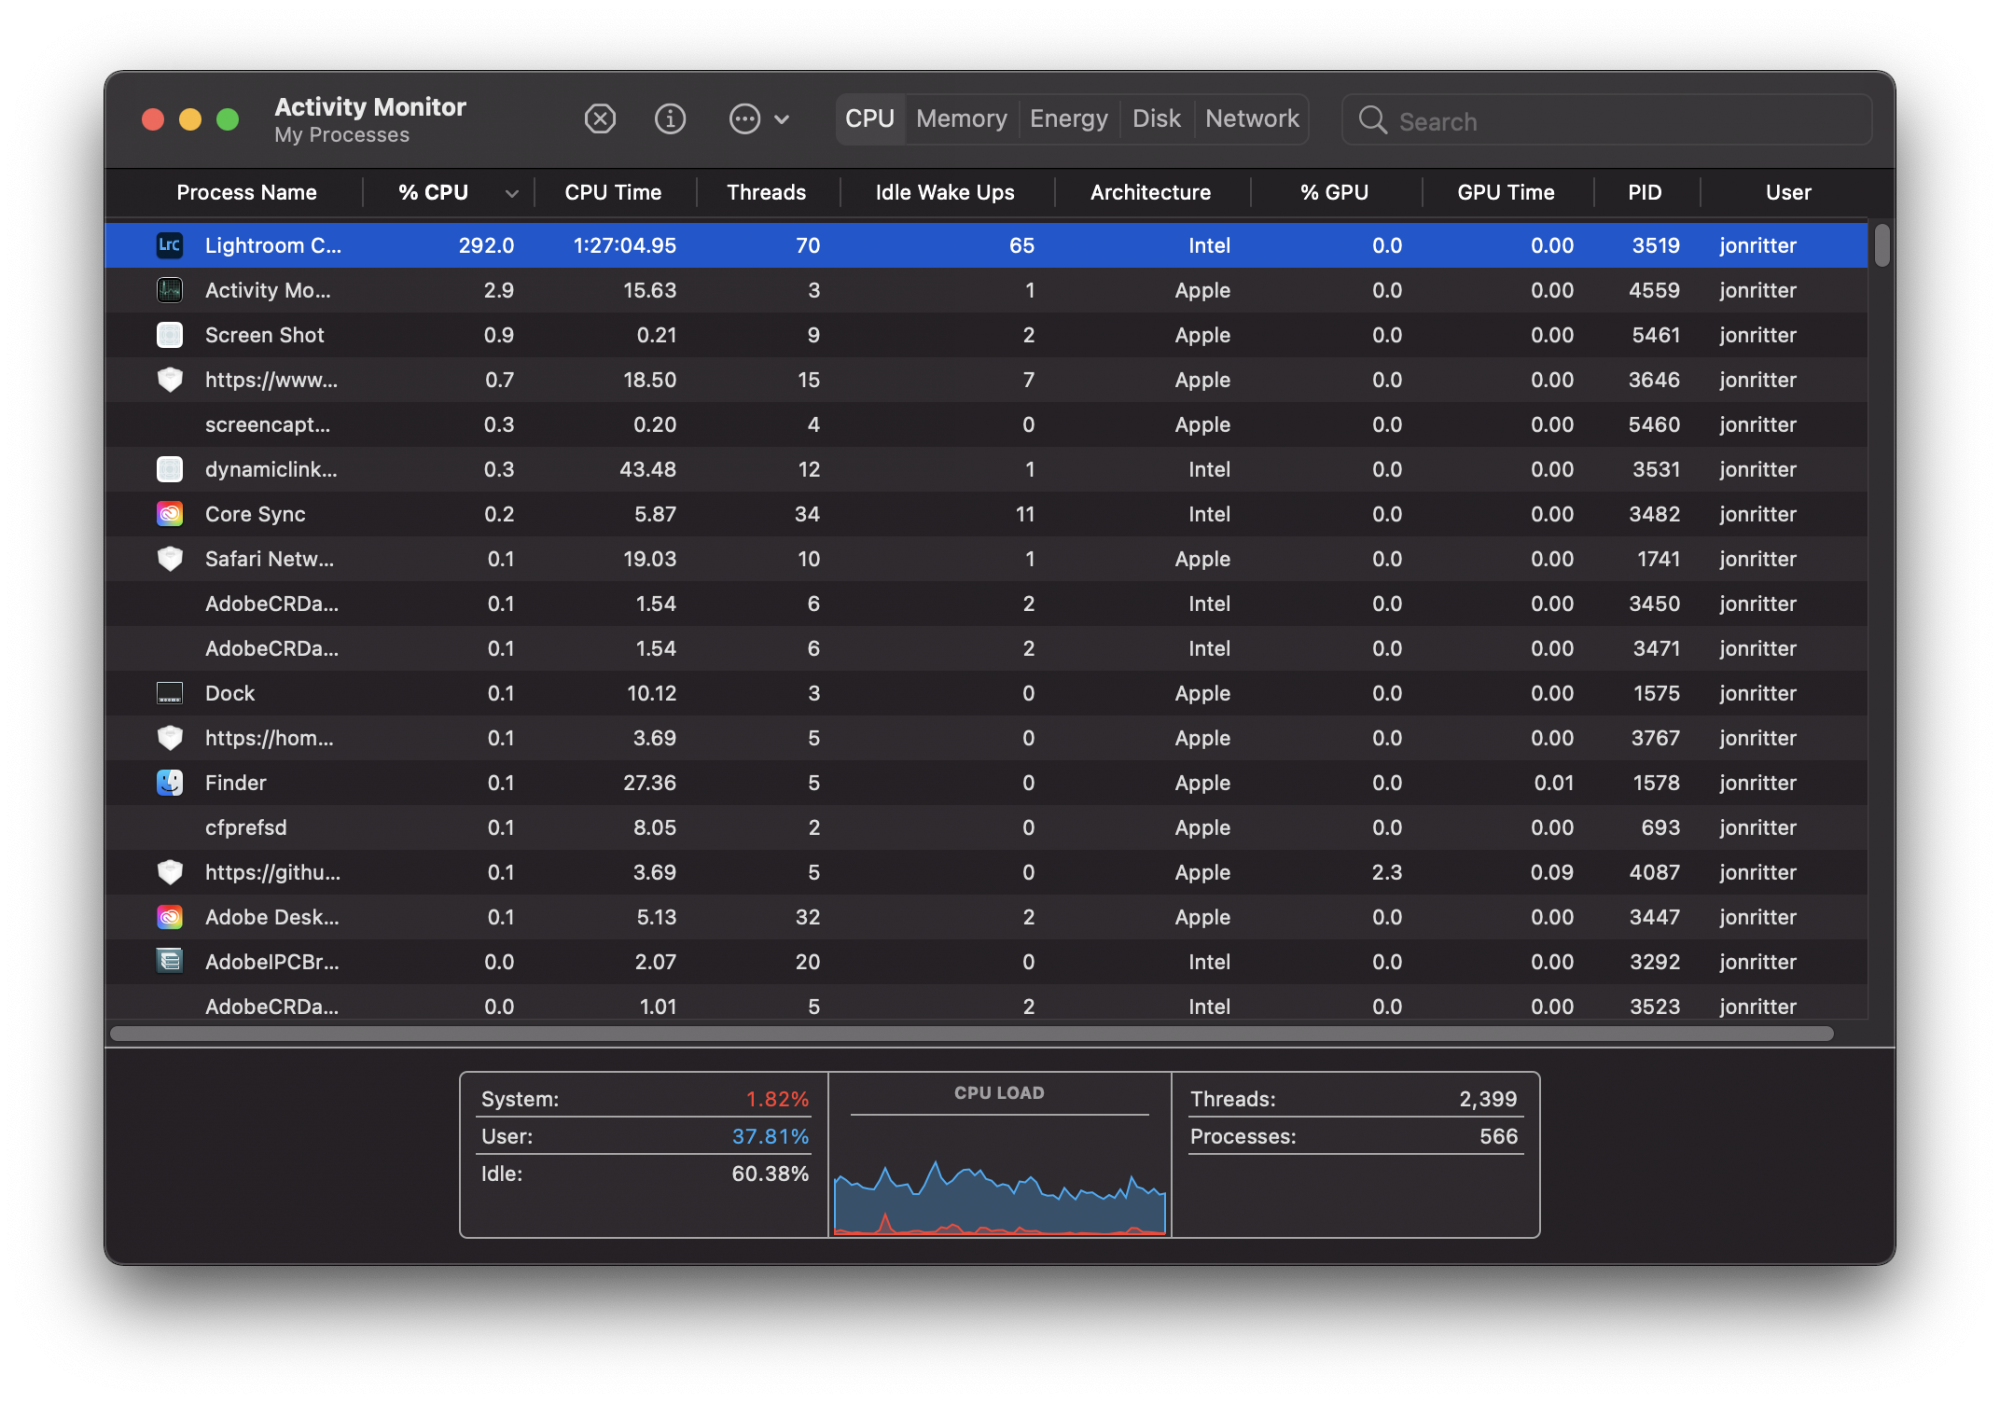The image size is (2000, 1403).
Task: Toggle sort order via % CPU chevron
Action: (x=511, y=194)
